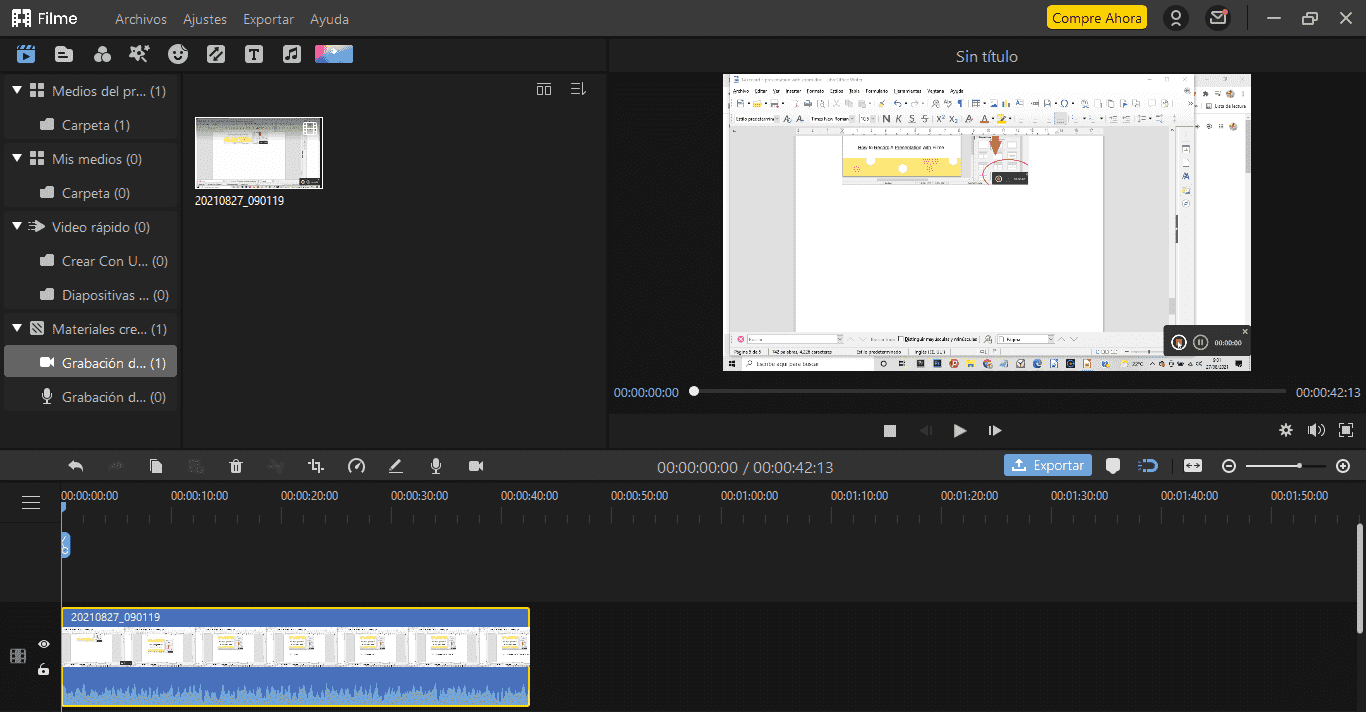The image size is (1366, 713).
Task: Select Grabación d... (0) audio recording item
Action: (x=90, y=397)
